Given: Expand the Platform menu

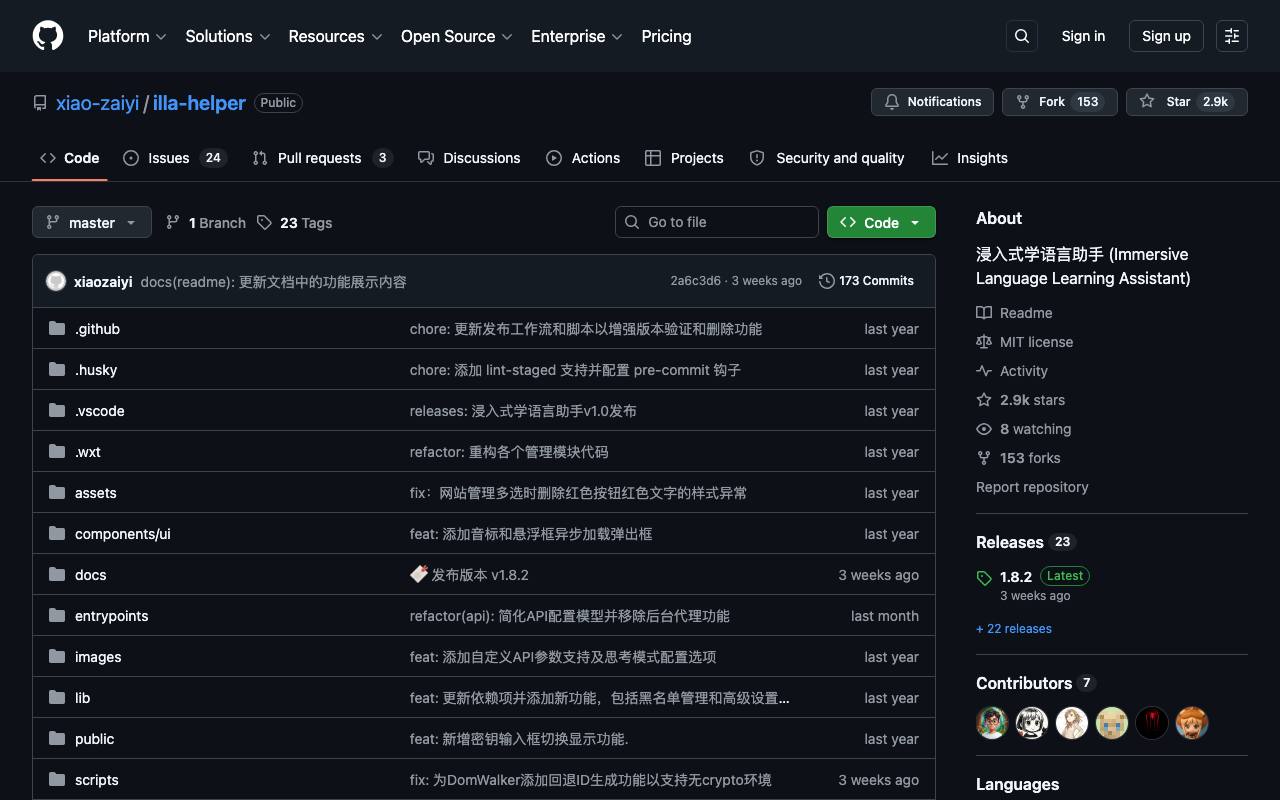Looking at the screenshot, I should click(127, 36).
